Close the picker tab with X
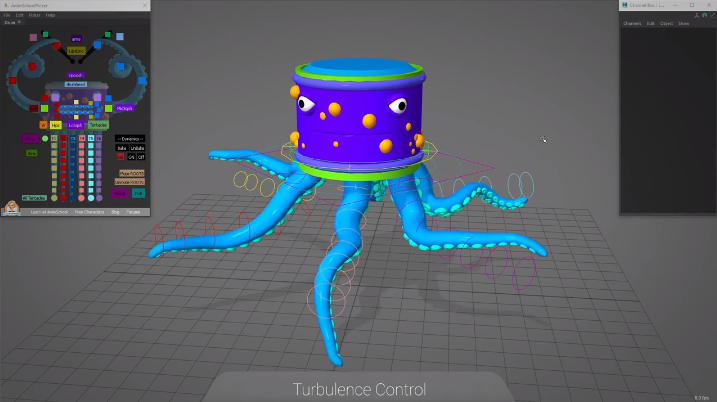717x402 pixels. [x=19, y=22]
